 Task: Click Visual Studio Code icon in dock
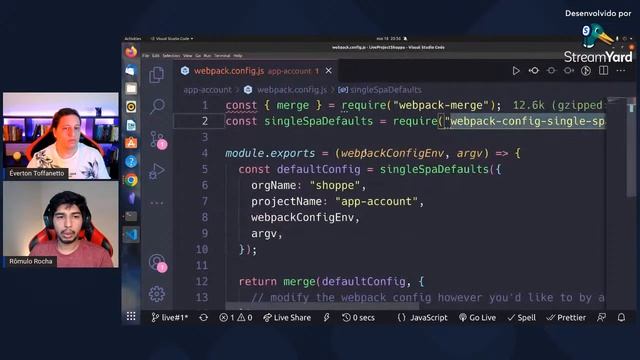tap(131, 234)
